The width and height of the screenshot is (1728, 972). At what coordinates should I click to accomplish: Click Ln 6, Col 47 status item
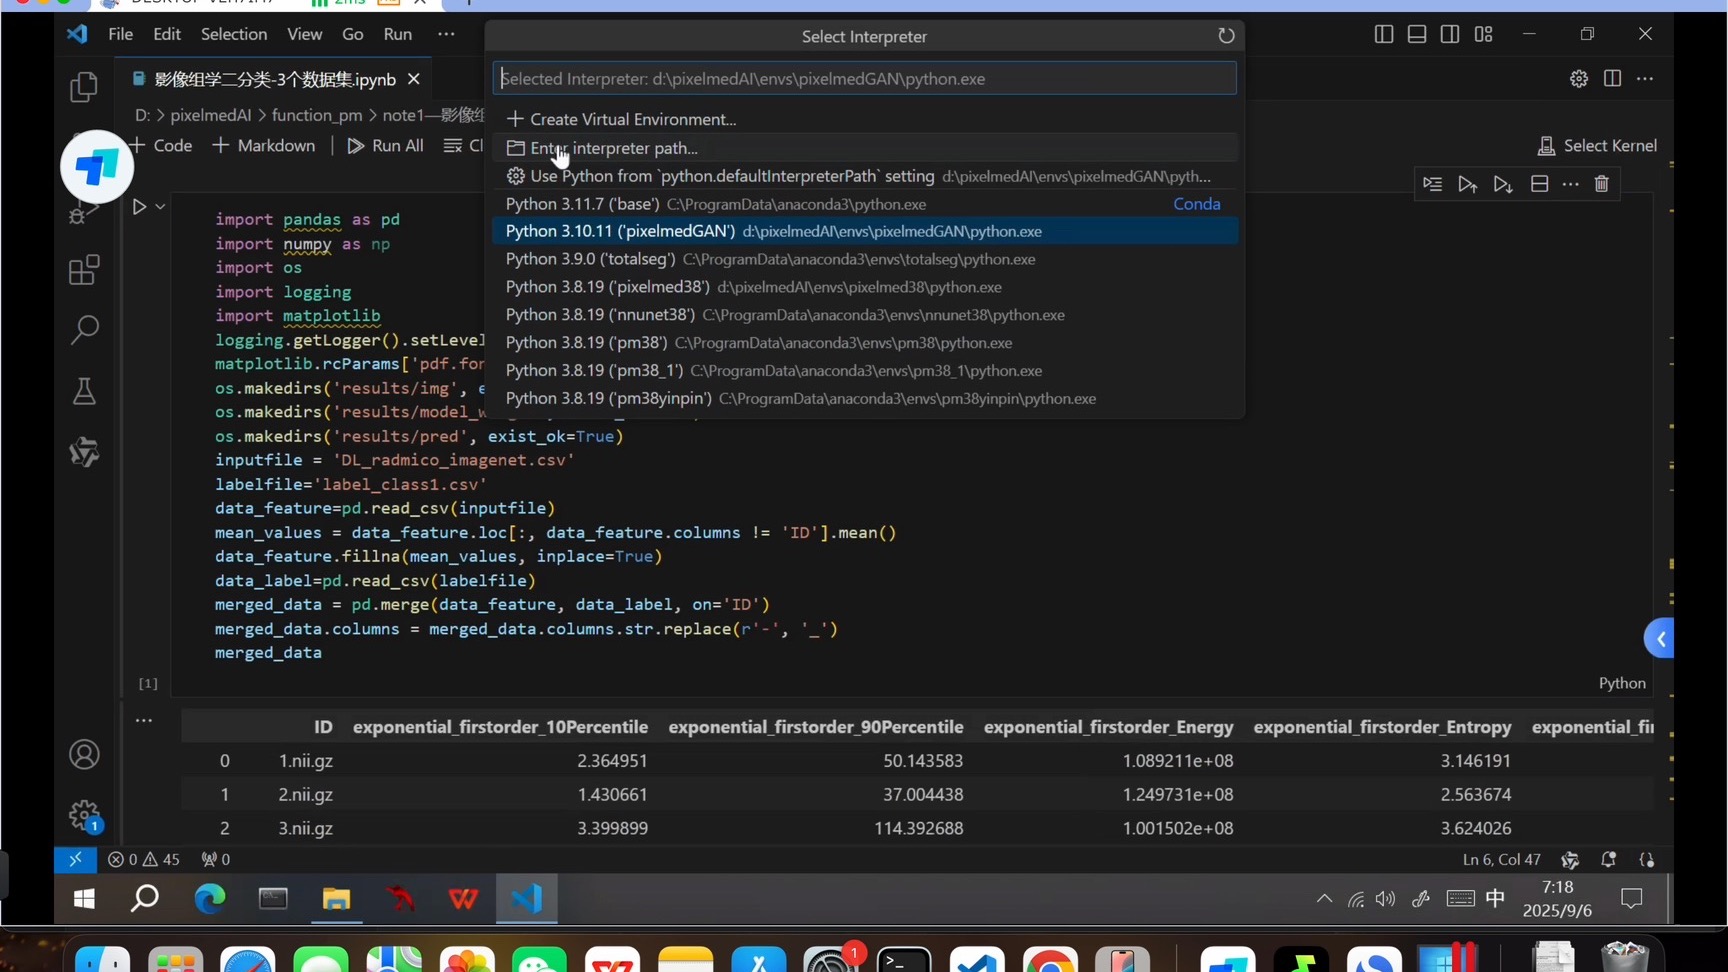coord(1501,860)
